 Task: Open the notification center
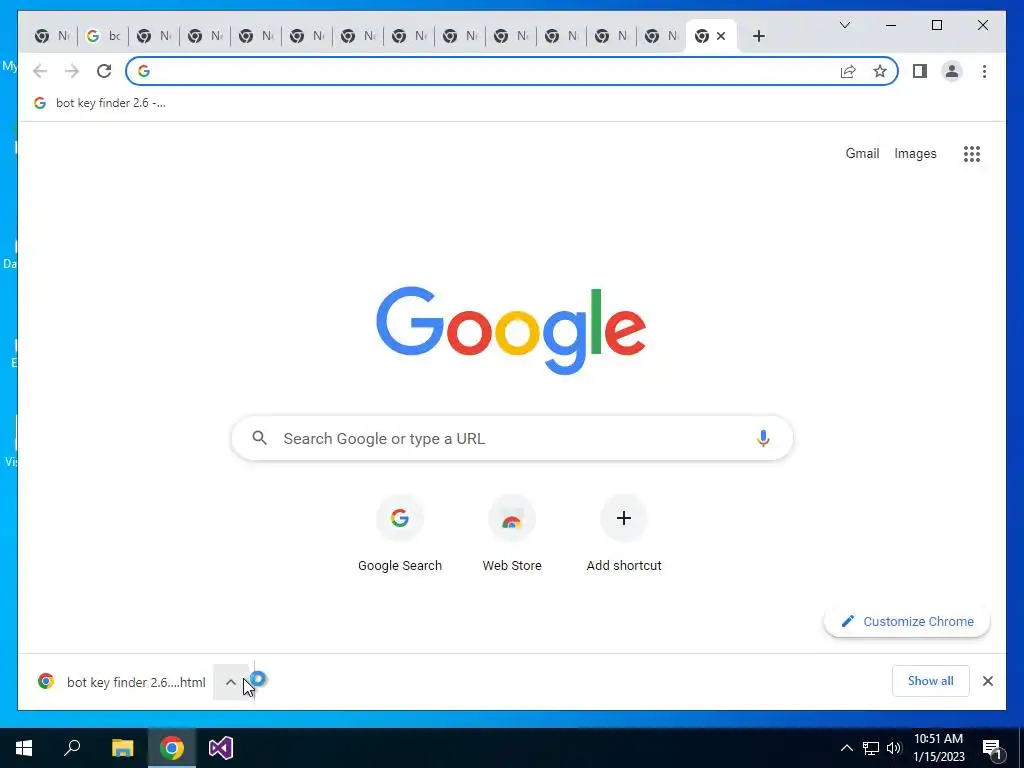pyautogui.click(x=993, y=749)
